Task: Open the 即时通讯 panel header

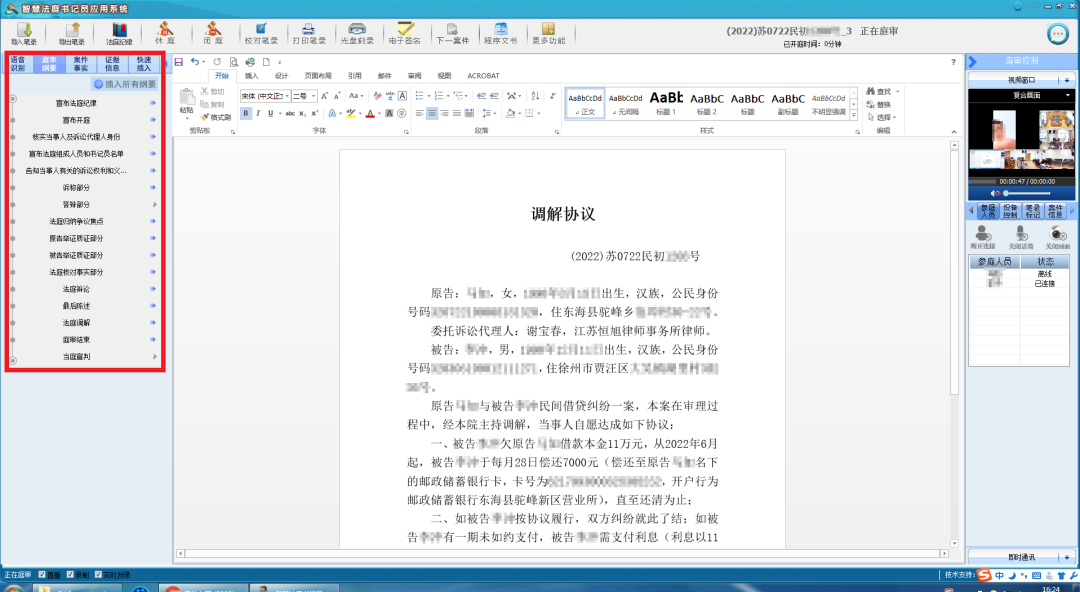Action: tap(1021, 556)
